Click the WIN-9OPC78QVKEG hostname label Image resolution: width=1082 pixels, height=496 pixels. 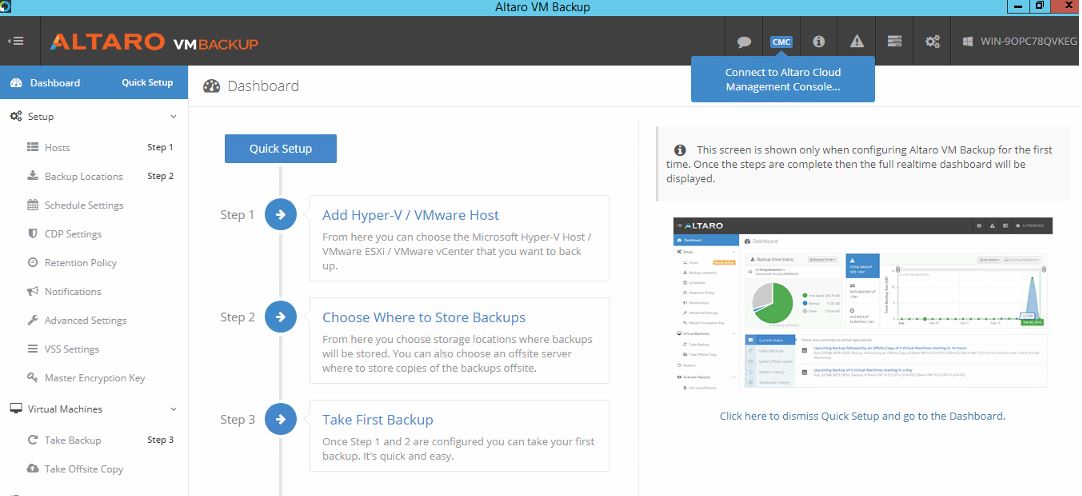1028,41
